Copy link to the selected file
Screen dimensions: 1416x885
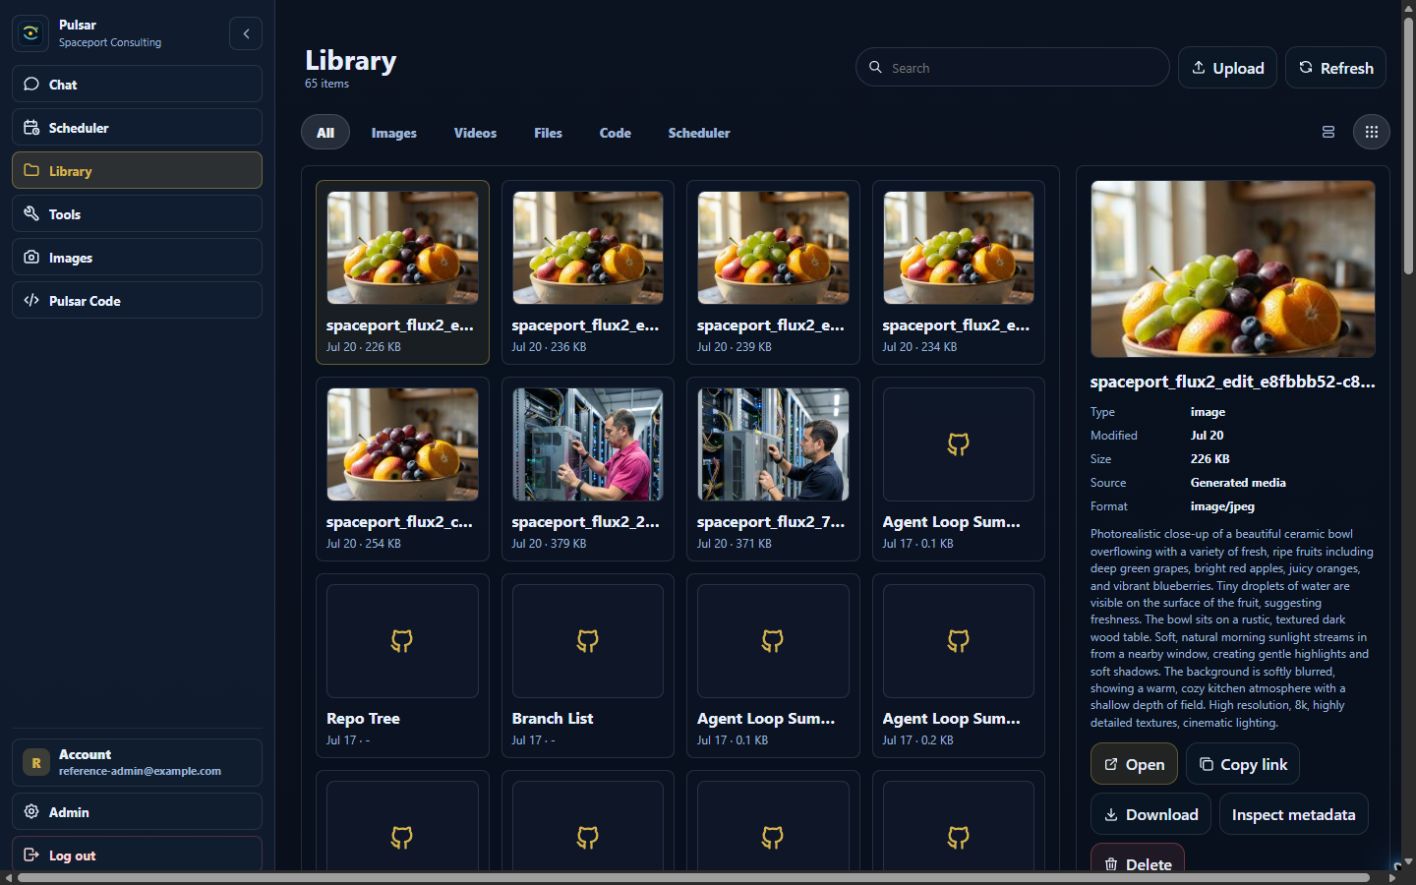pos(1243,764)
